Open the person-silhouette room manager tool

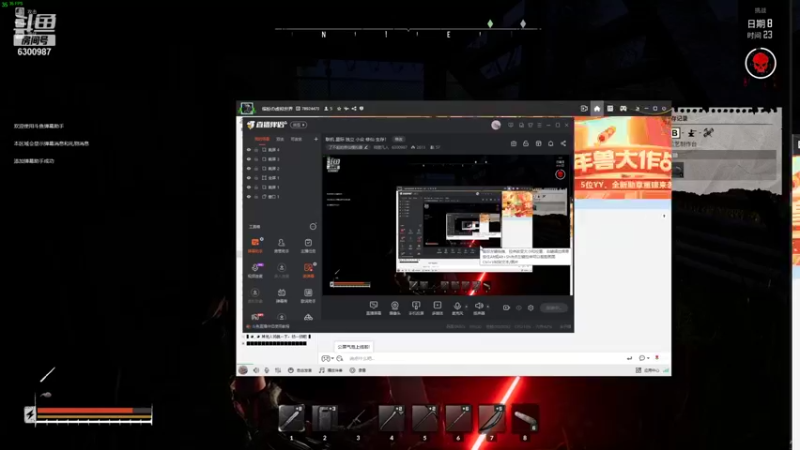(281, 245)
